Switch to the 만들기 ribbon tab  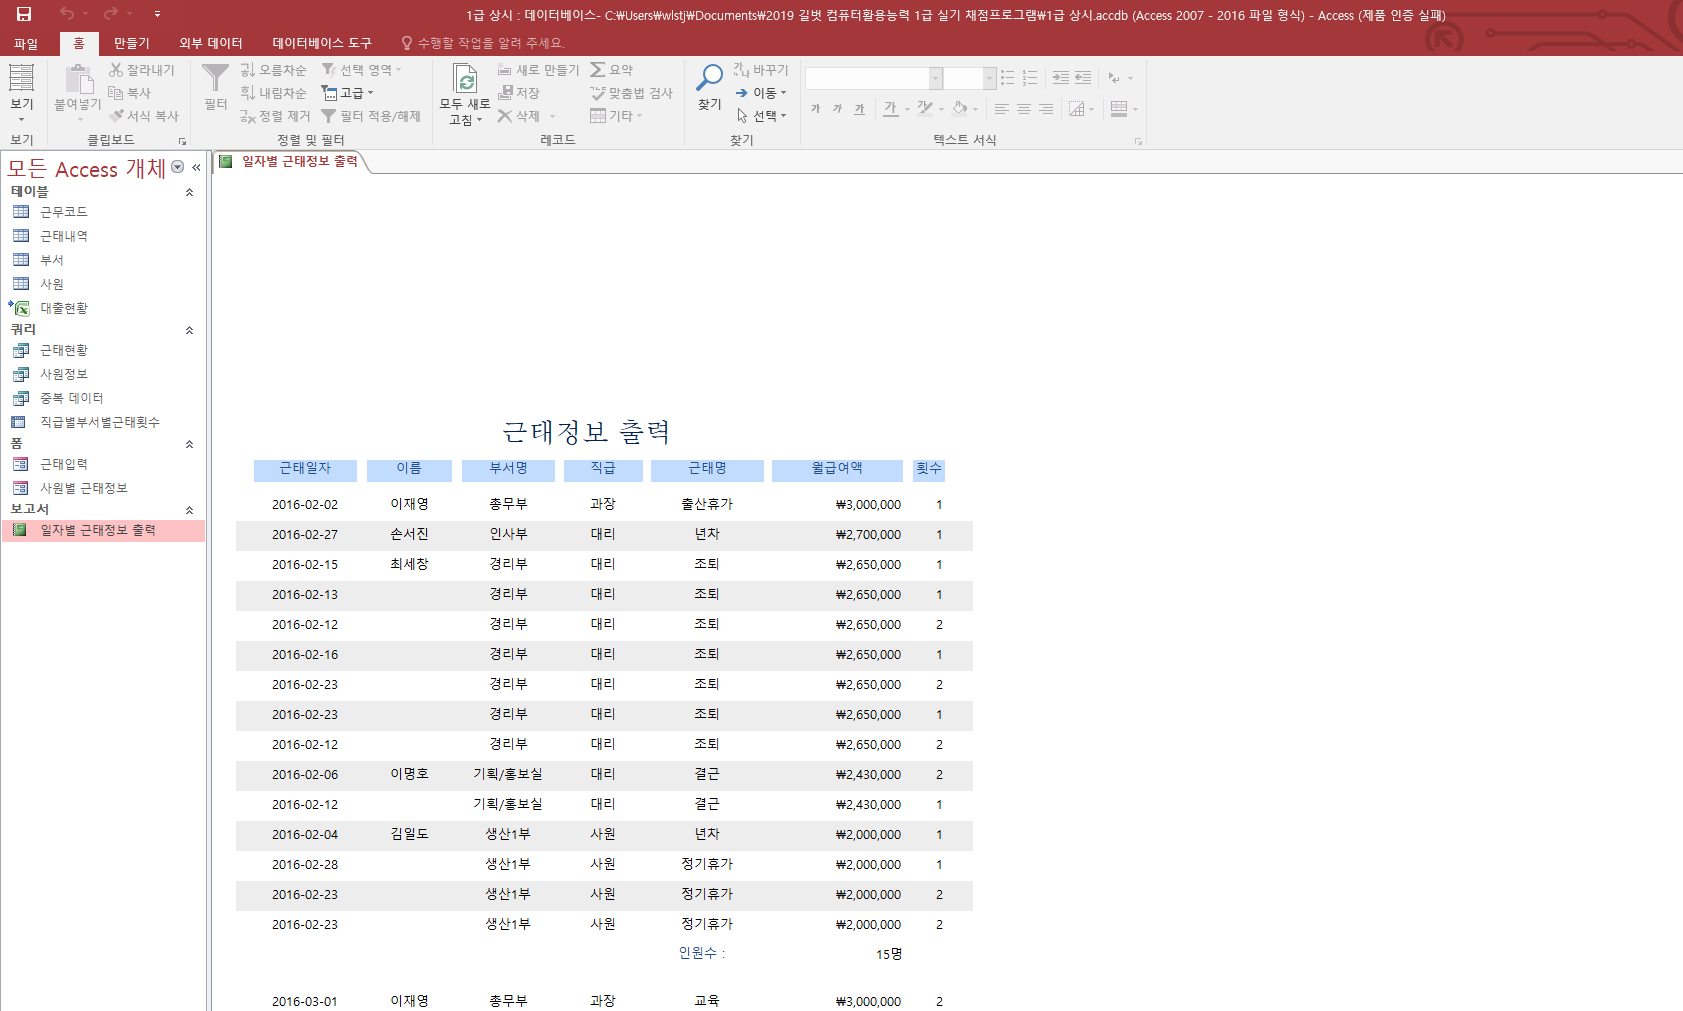[131, 43]
